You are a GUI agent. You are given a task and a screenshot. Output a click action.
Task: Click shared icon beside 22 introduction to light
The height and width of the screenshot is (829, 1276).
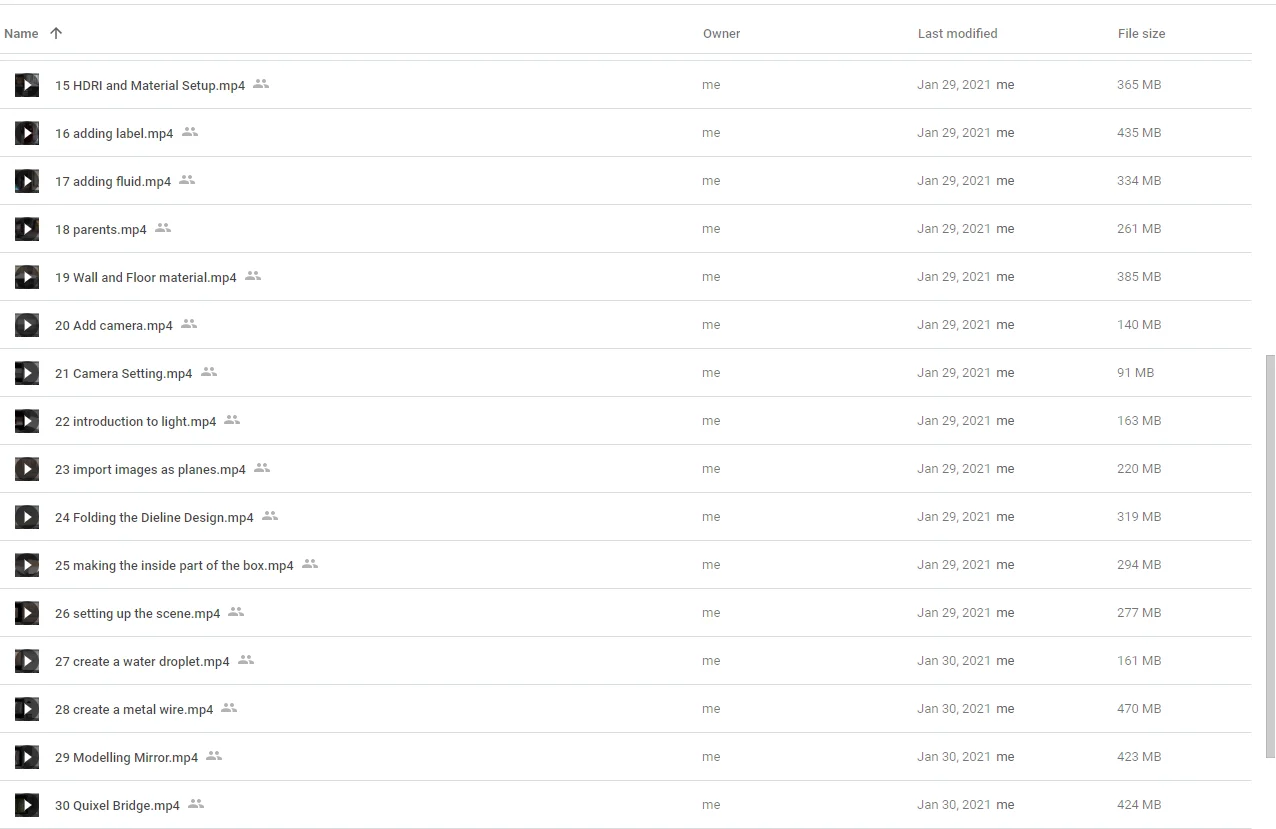pyautogui.click(x=232, y=420)
